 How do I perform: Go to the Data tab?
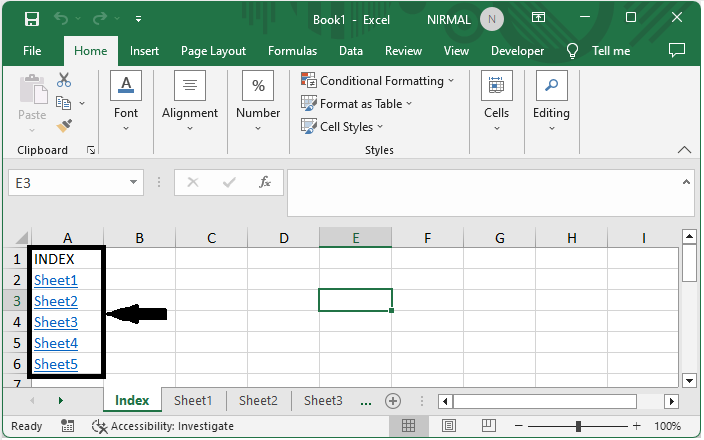[x=351, y=51]
